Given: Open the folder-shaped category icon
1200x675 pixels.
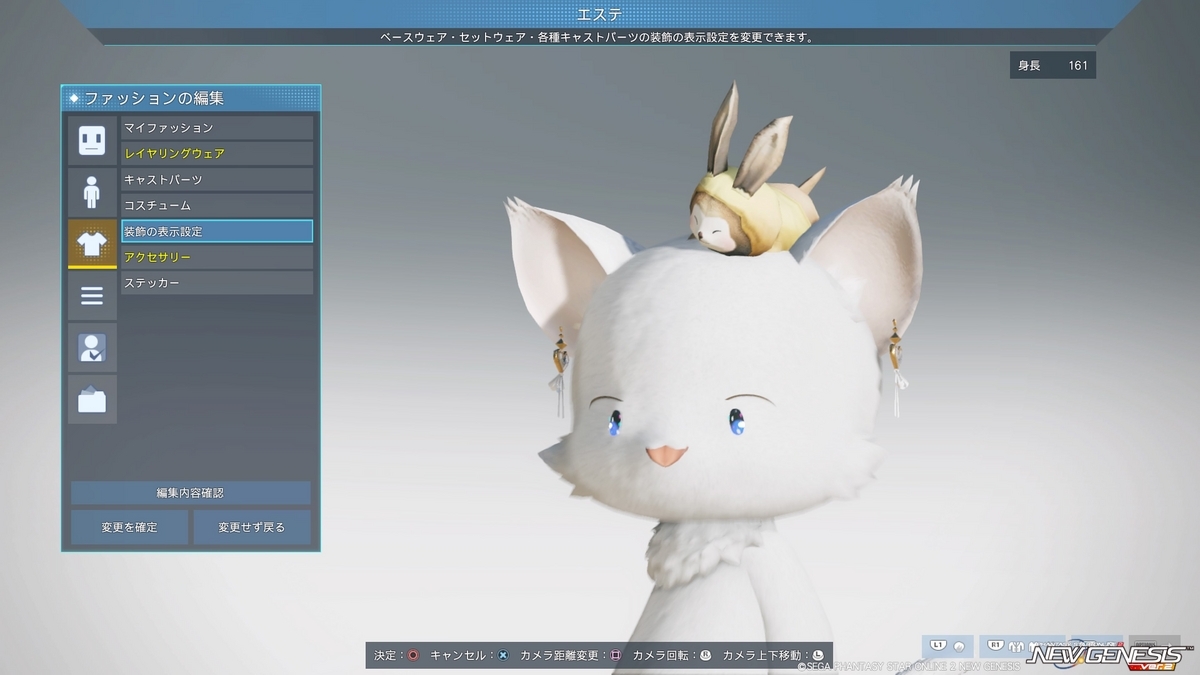Looking at the screenshot, I should (x=92, y=400).
